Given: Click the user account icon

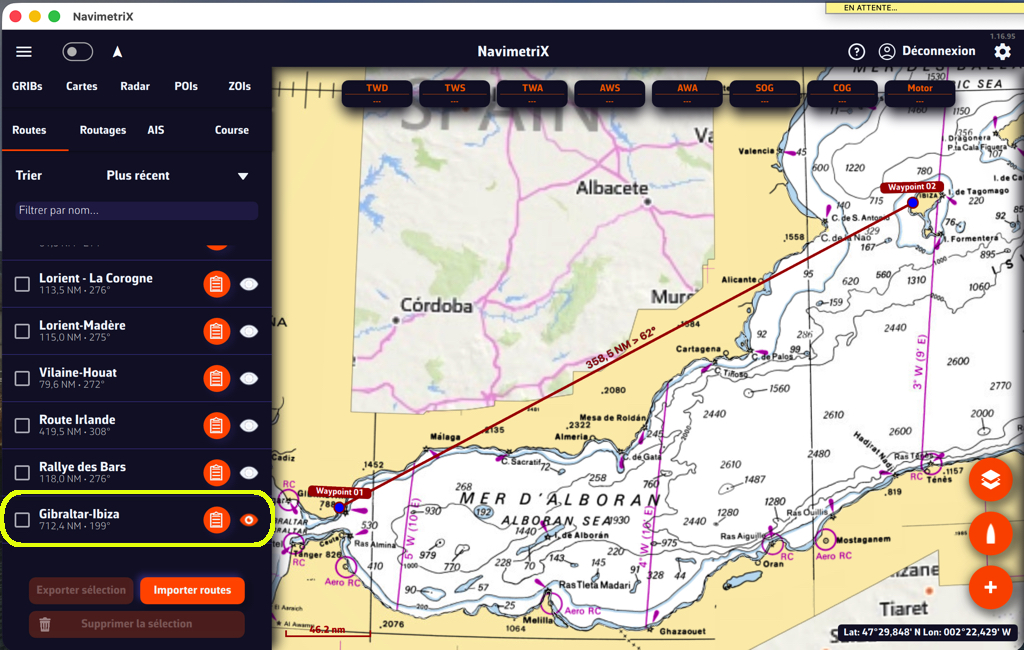Looking at the screenshot, I should point(886,52).
